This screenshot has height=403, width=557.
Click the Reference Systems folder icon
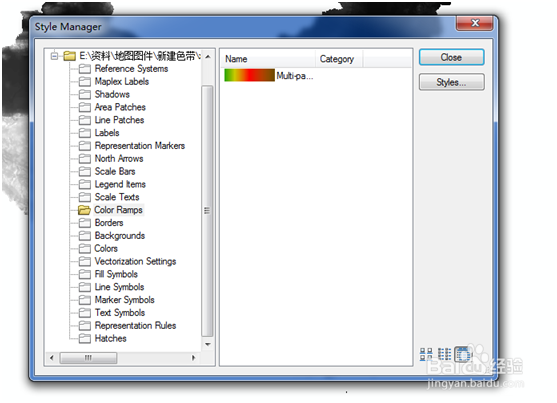pos(85,69)
